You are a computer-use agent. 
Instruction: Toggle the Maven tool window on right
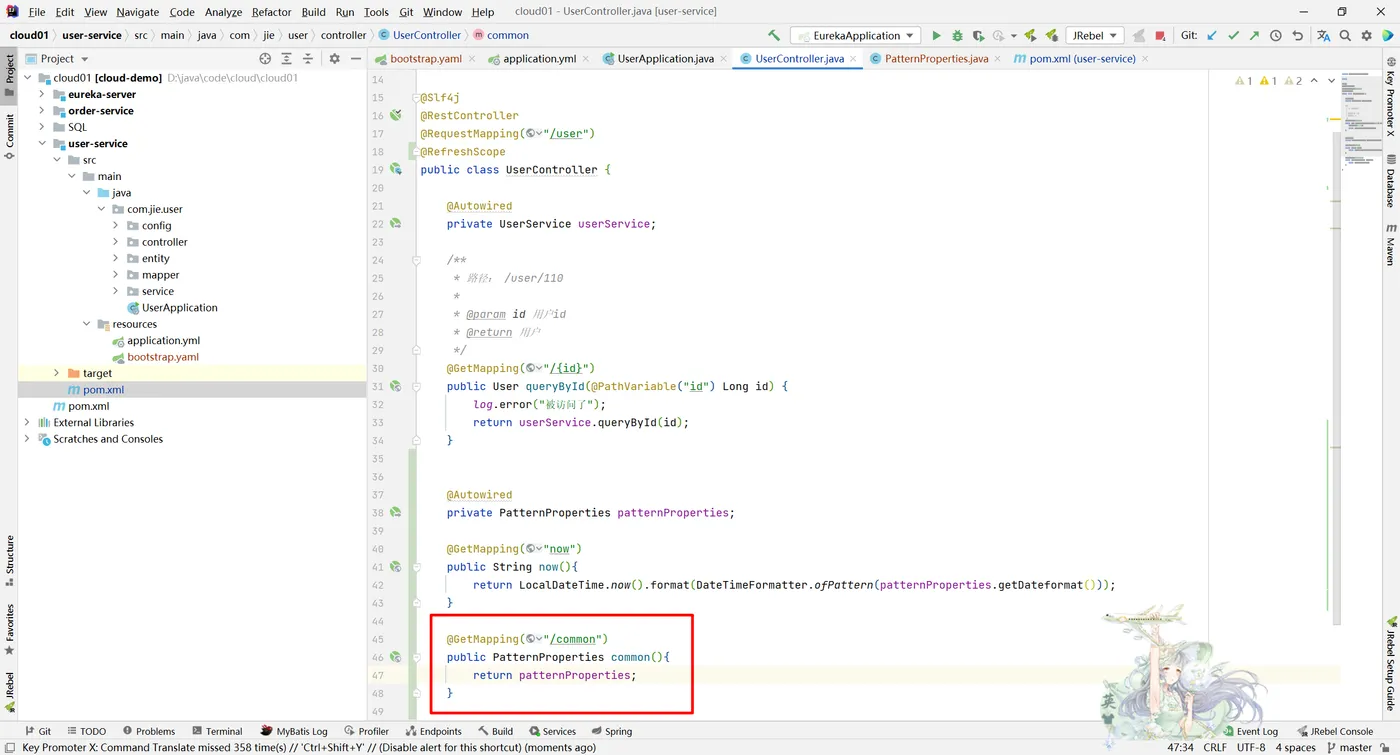point(1390,245)
